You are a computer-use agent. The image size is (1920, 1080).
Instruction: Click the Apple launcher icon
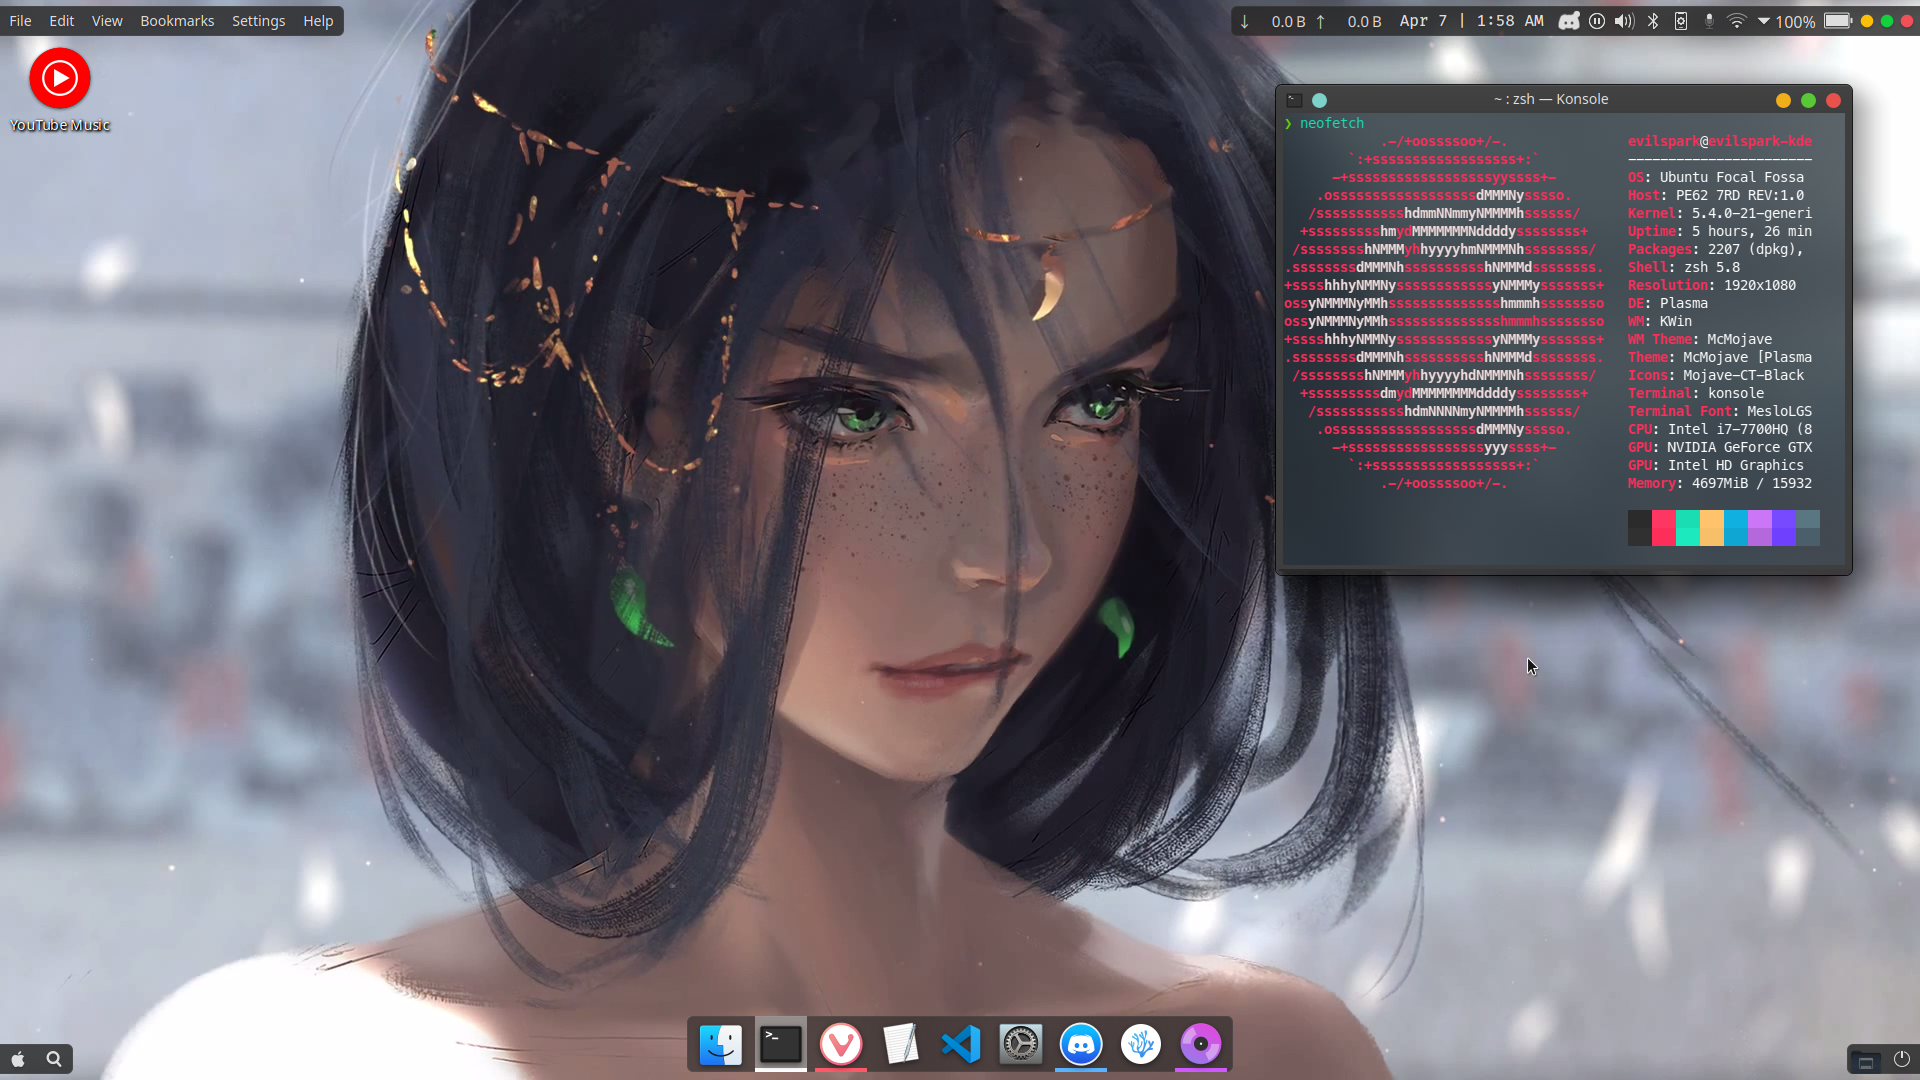pyautogui.click(x=18, y=1059)
